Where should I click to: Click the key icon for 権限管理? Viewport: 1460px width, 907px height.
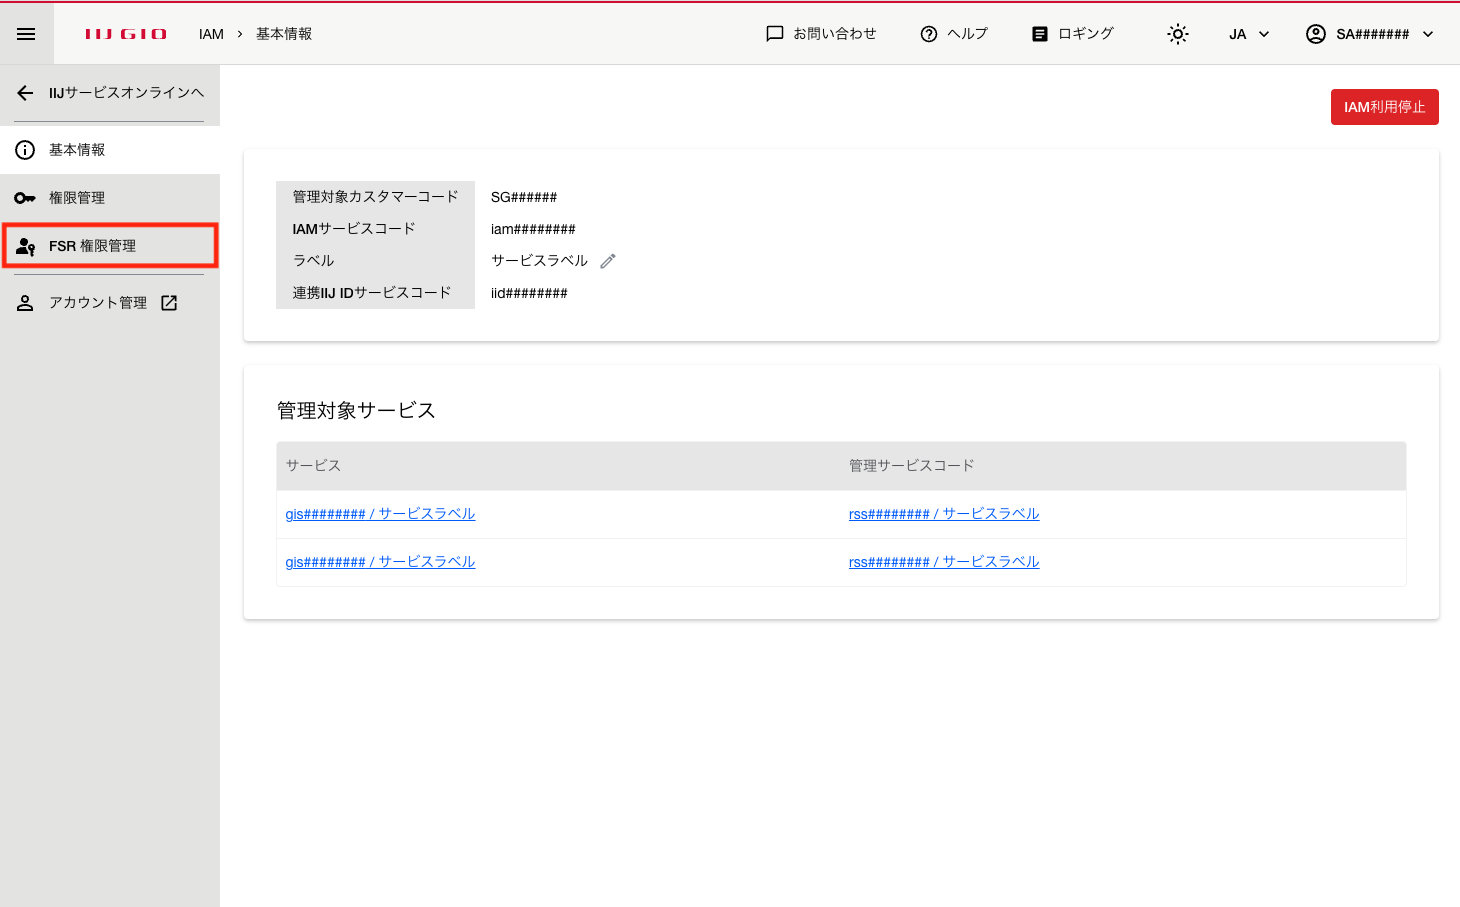[x=25, y=198]
